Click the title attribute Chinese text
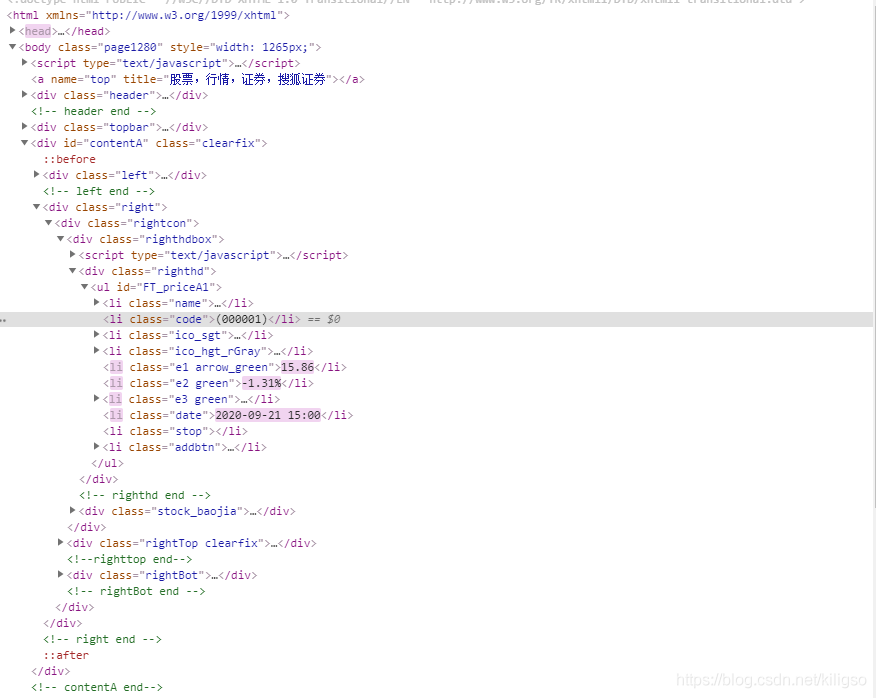Screen dimensions: 876x698 point(247,79)
